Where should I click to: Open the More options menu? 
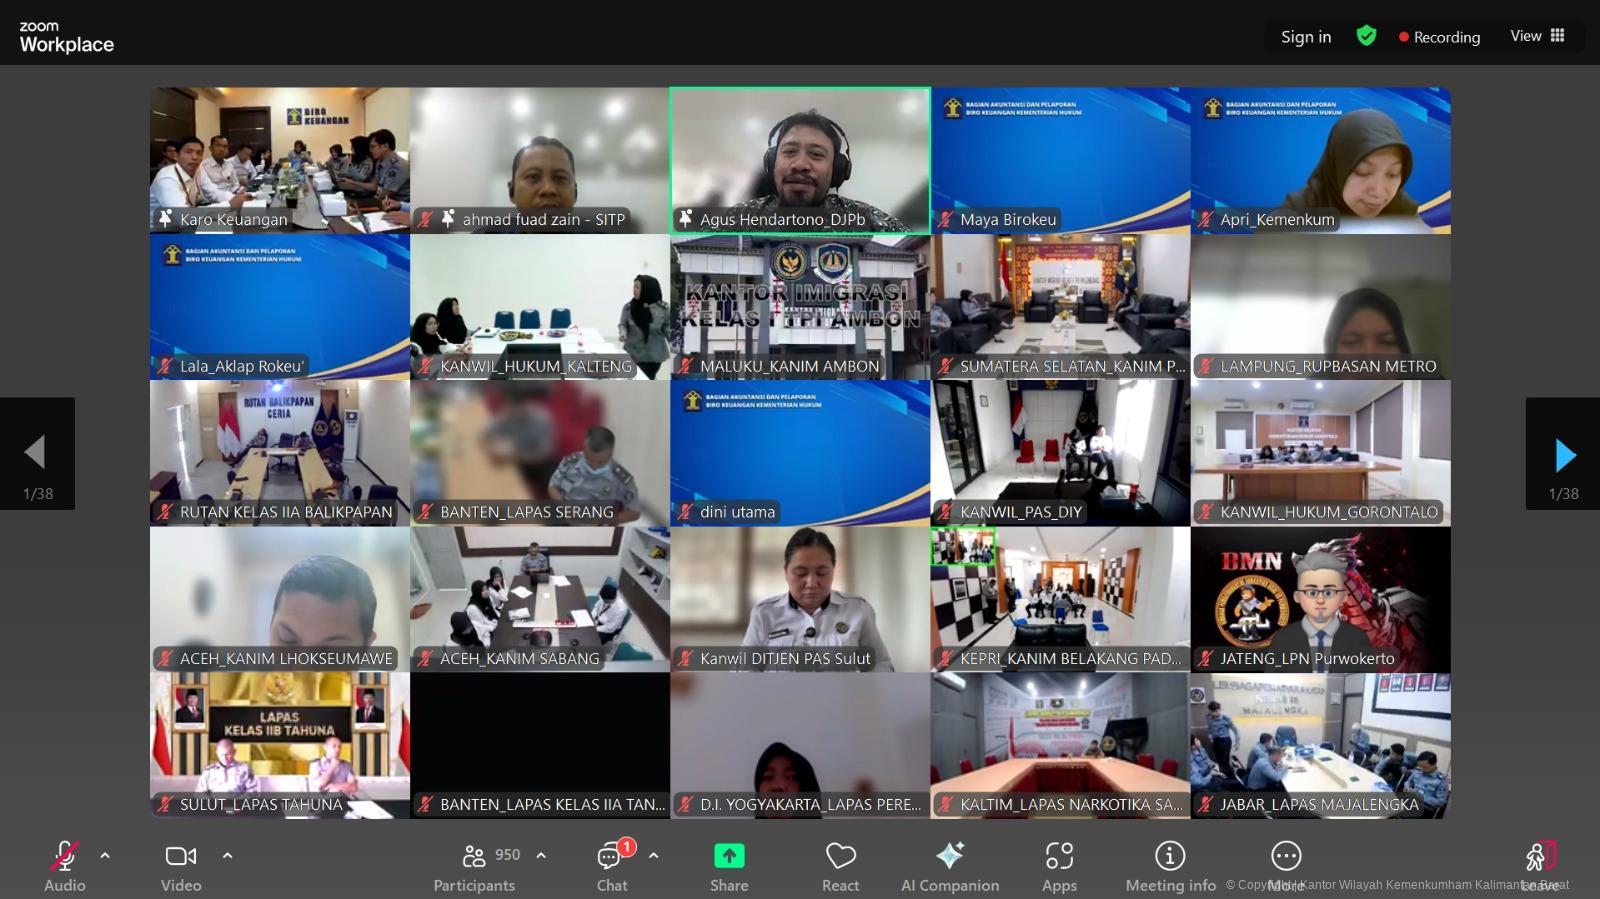[x=1285, y=856]
